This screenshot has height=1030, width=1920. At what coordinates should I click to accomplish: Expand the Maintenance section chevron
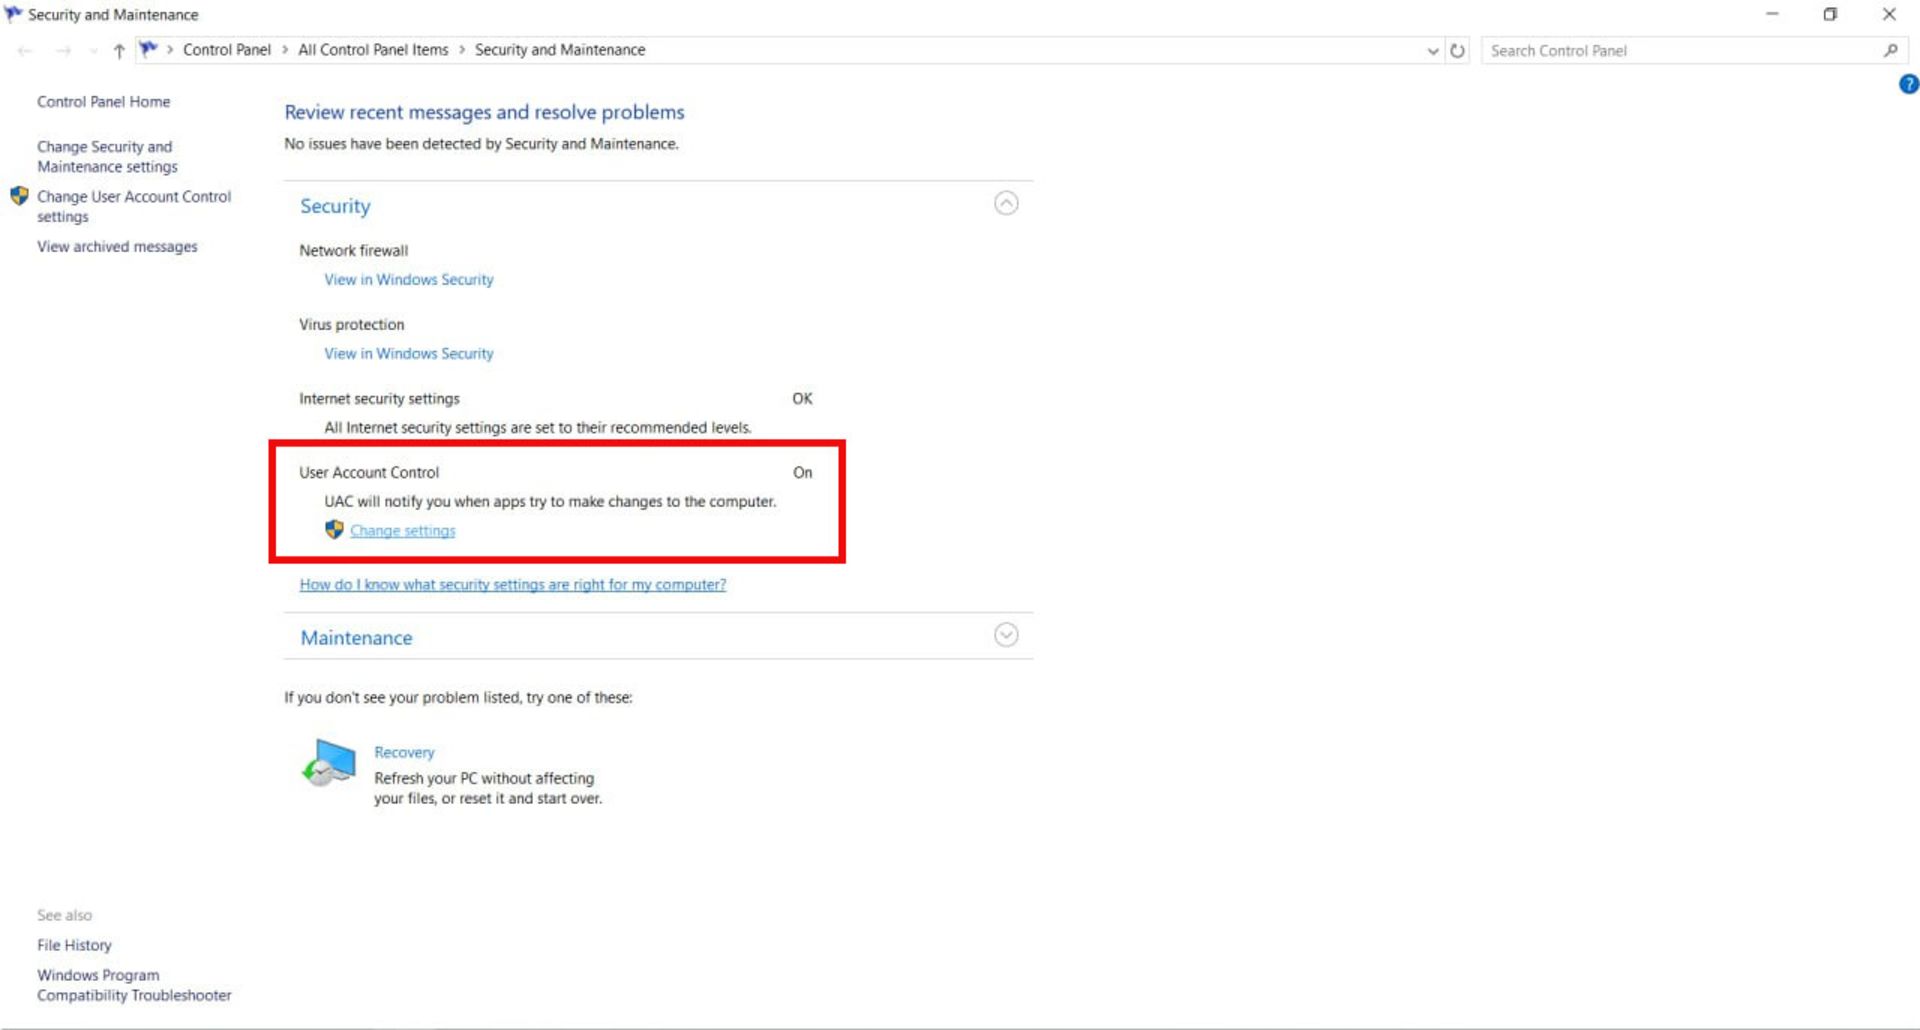(x=1006, y=635)
